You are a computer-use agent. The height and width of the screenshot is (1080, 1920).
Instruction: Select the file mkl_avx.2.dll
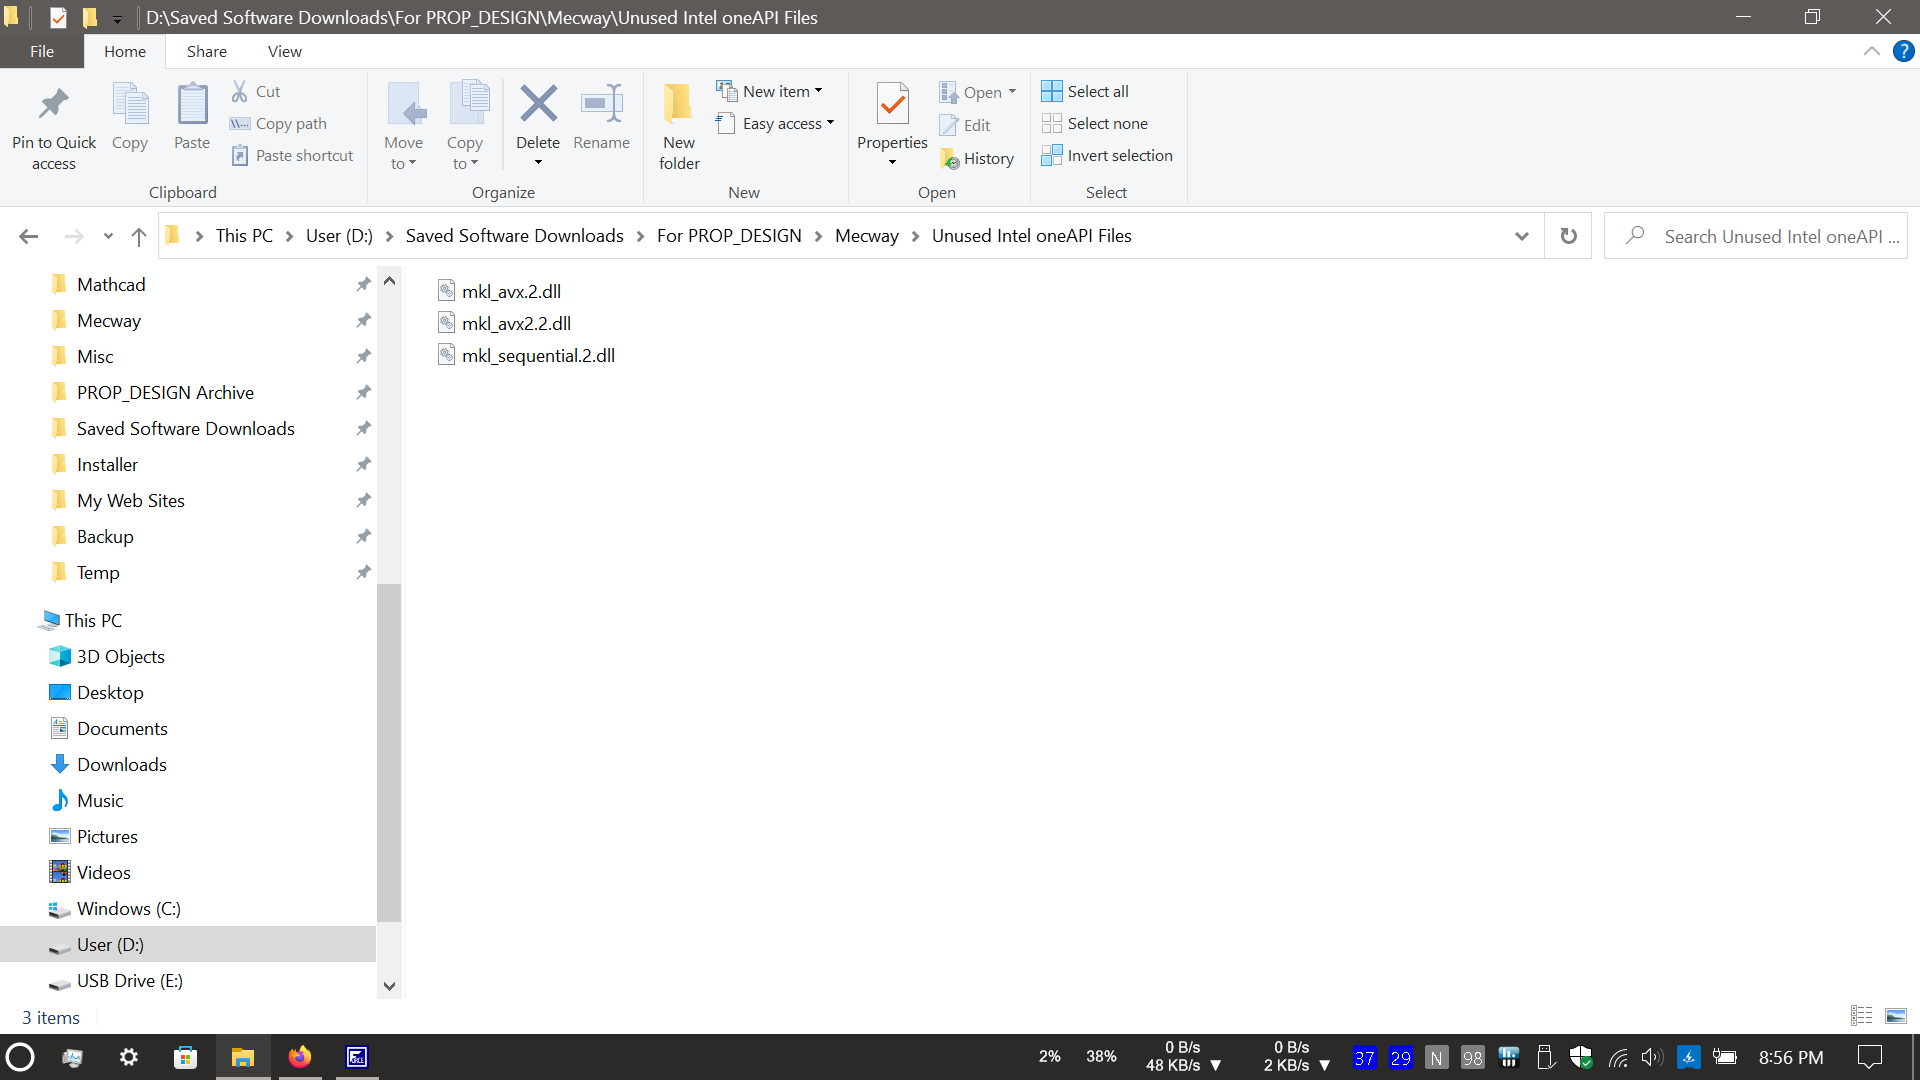pyautogui.click(x=499, y=291)
